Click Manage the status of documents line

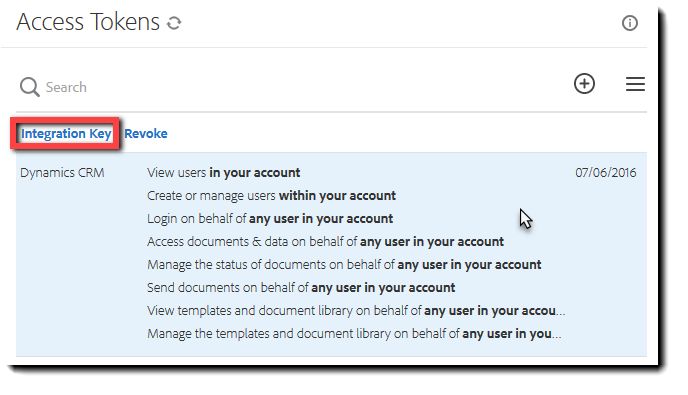coord(344,265)
